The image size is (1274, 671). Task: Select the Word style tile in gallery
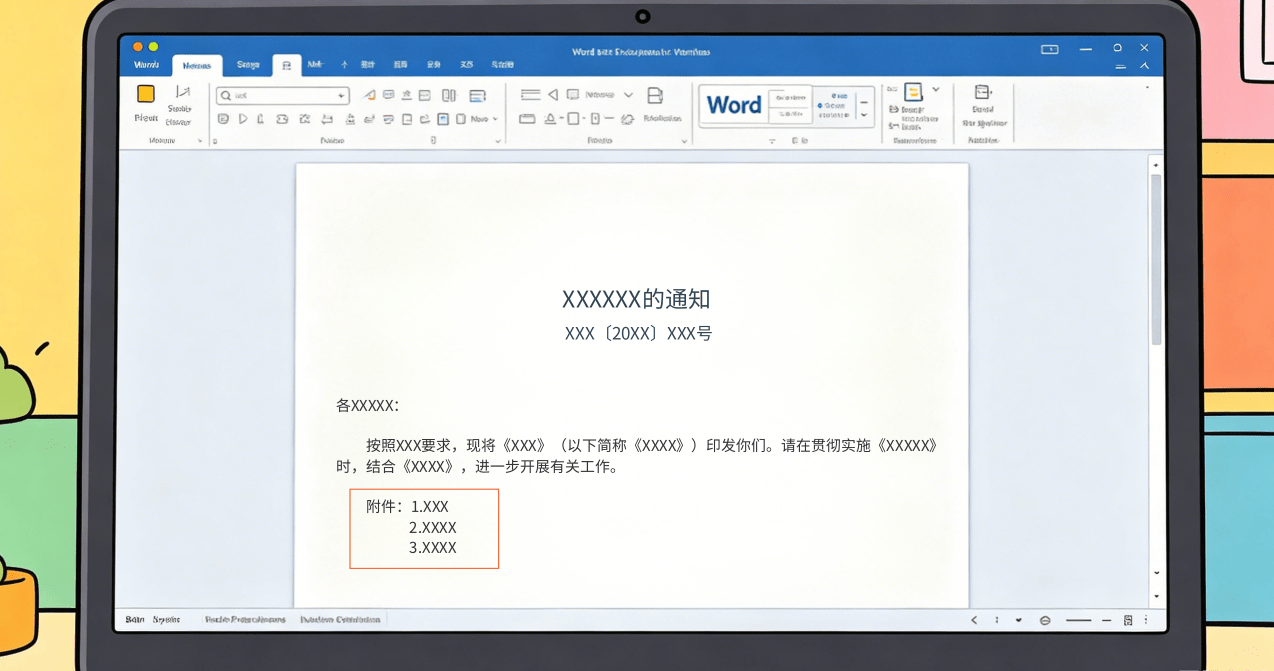coord(734,105)
